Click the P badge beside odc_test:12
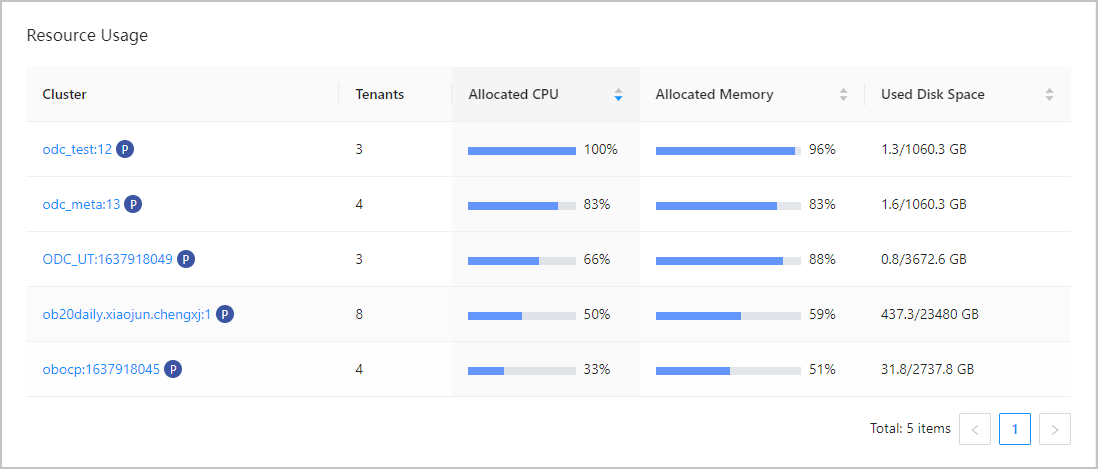1098x469 pixels. [x=125, y=149]
